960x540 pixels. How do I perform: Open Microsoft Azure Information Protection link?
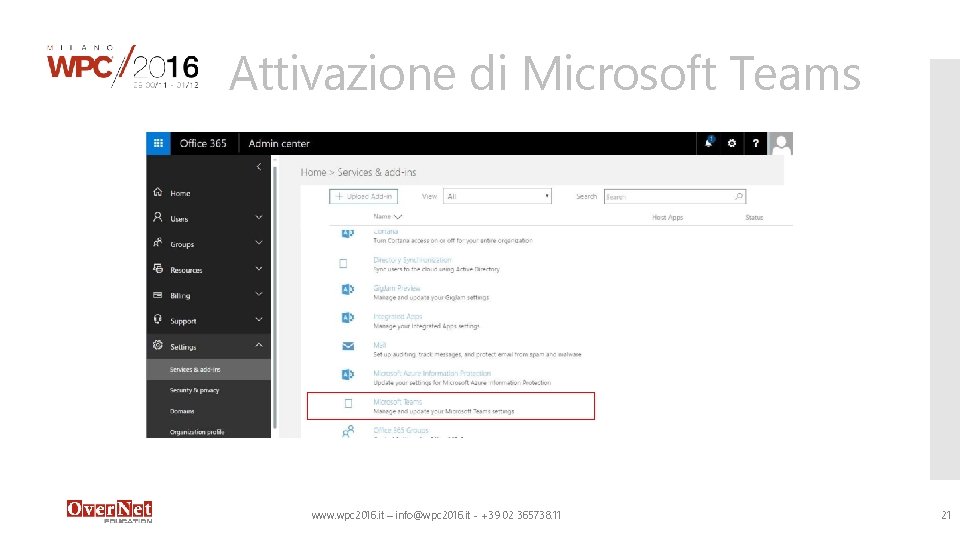(432, 373)
